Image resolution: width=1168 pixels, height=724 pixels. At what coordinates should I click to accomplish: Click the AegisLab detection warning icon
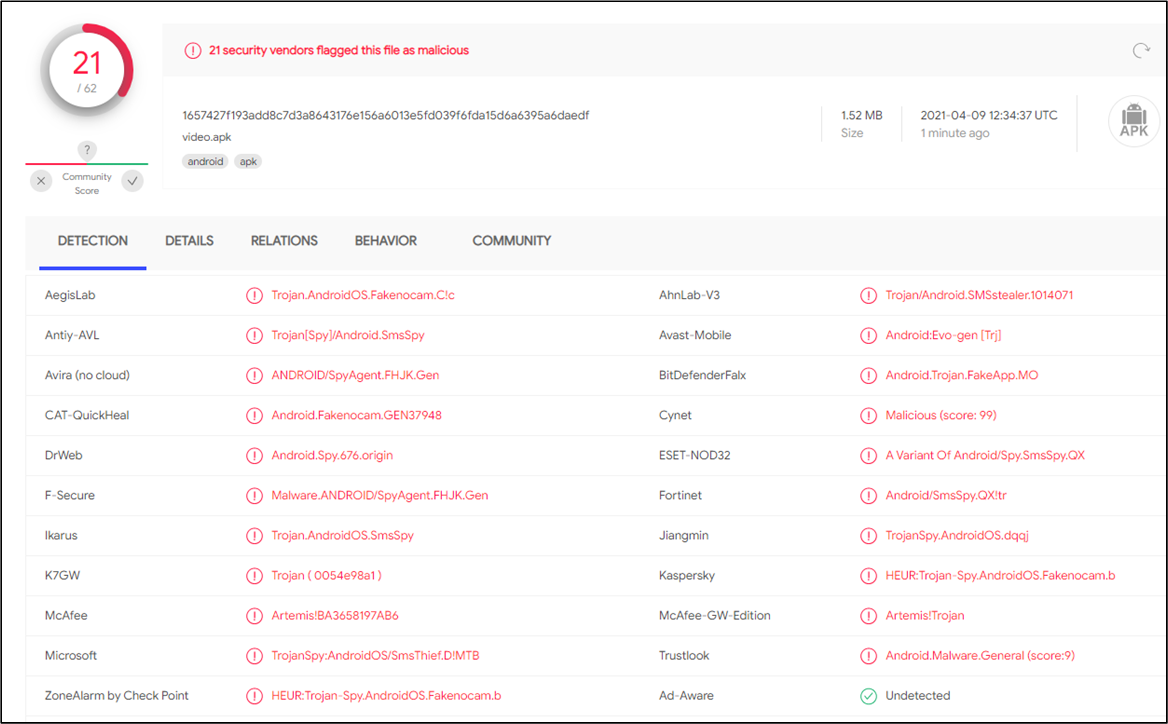click(254, 296)
